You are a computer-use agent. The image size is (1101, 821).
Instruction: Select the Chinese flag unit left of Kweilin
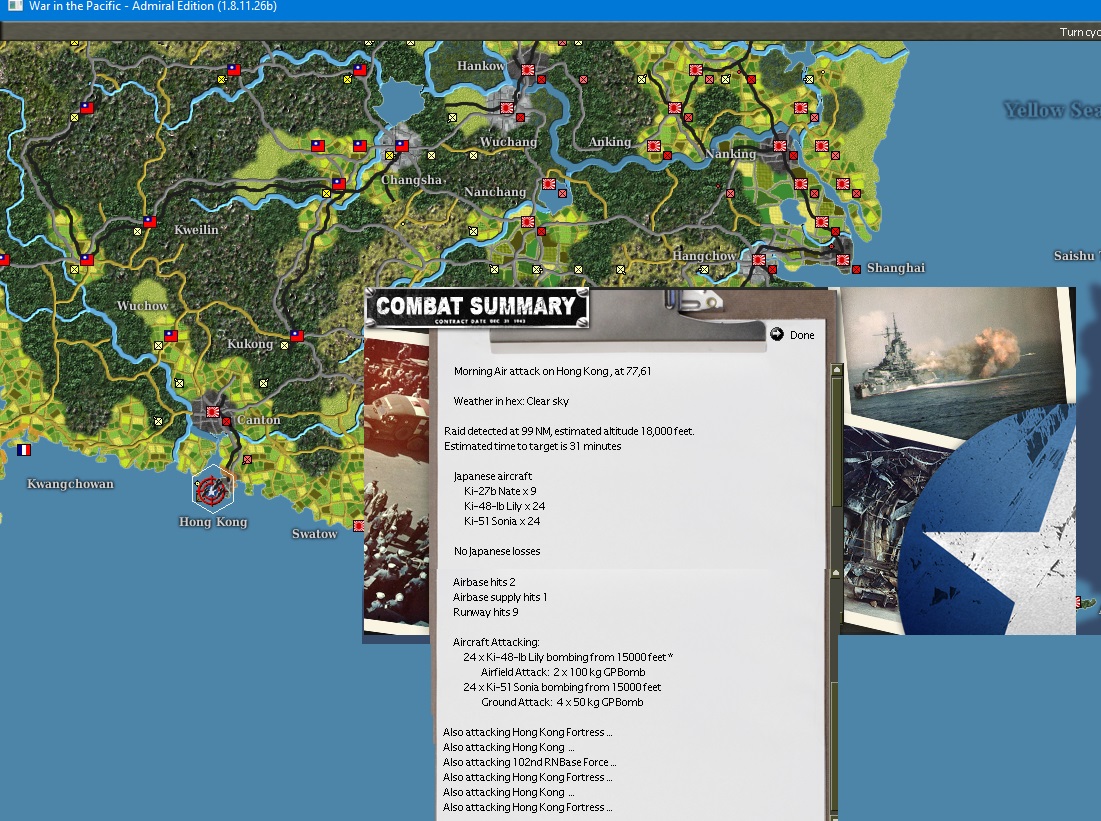pyautogui.click(x=150, y=222)
